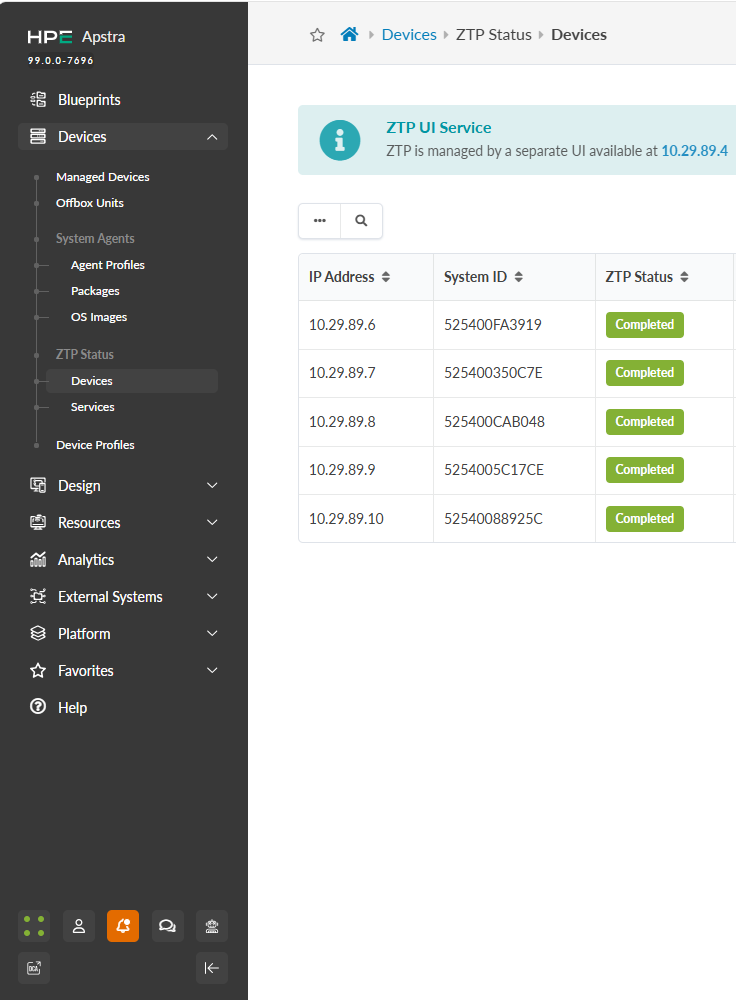Click the Favorites star icon in the sidebar
This screenshot has height=1000, width=736.
pos(38,670)
